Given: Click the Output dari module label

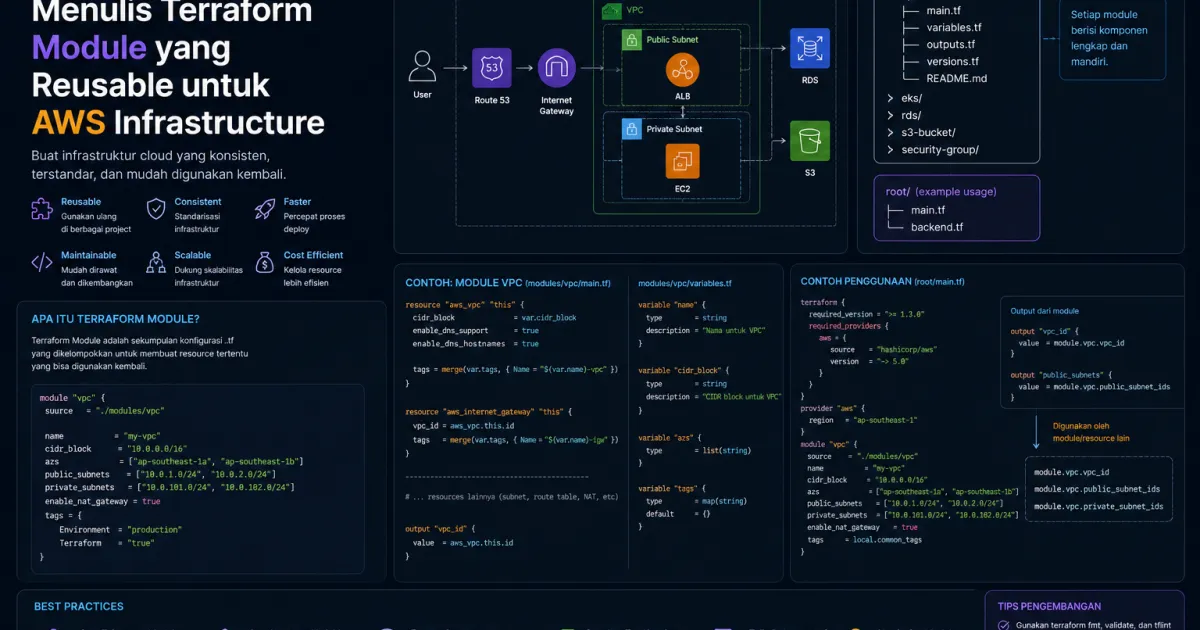Looking at the screenshot, I should click(x=1044, y=311).
